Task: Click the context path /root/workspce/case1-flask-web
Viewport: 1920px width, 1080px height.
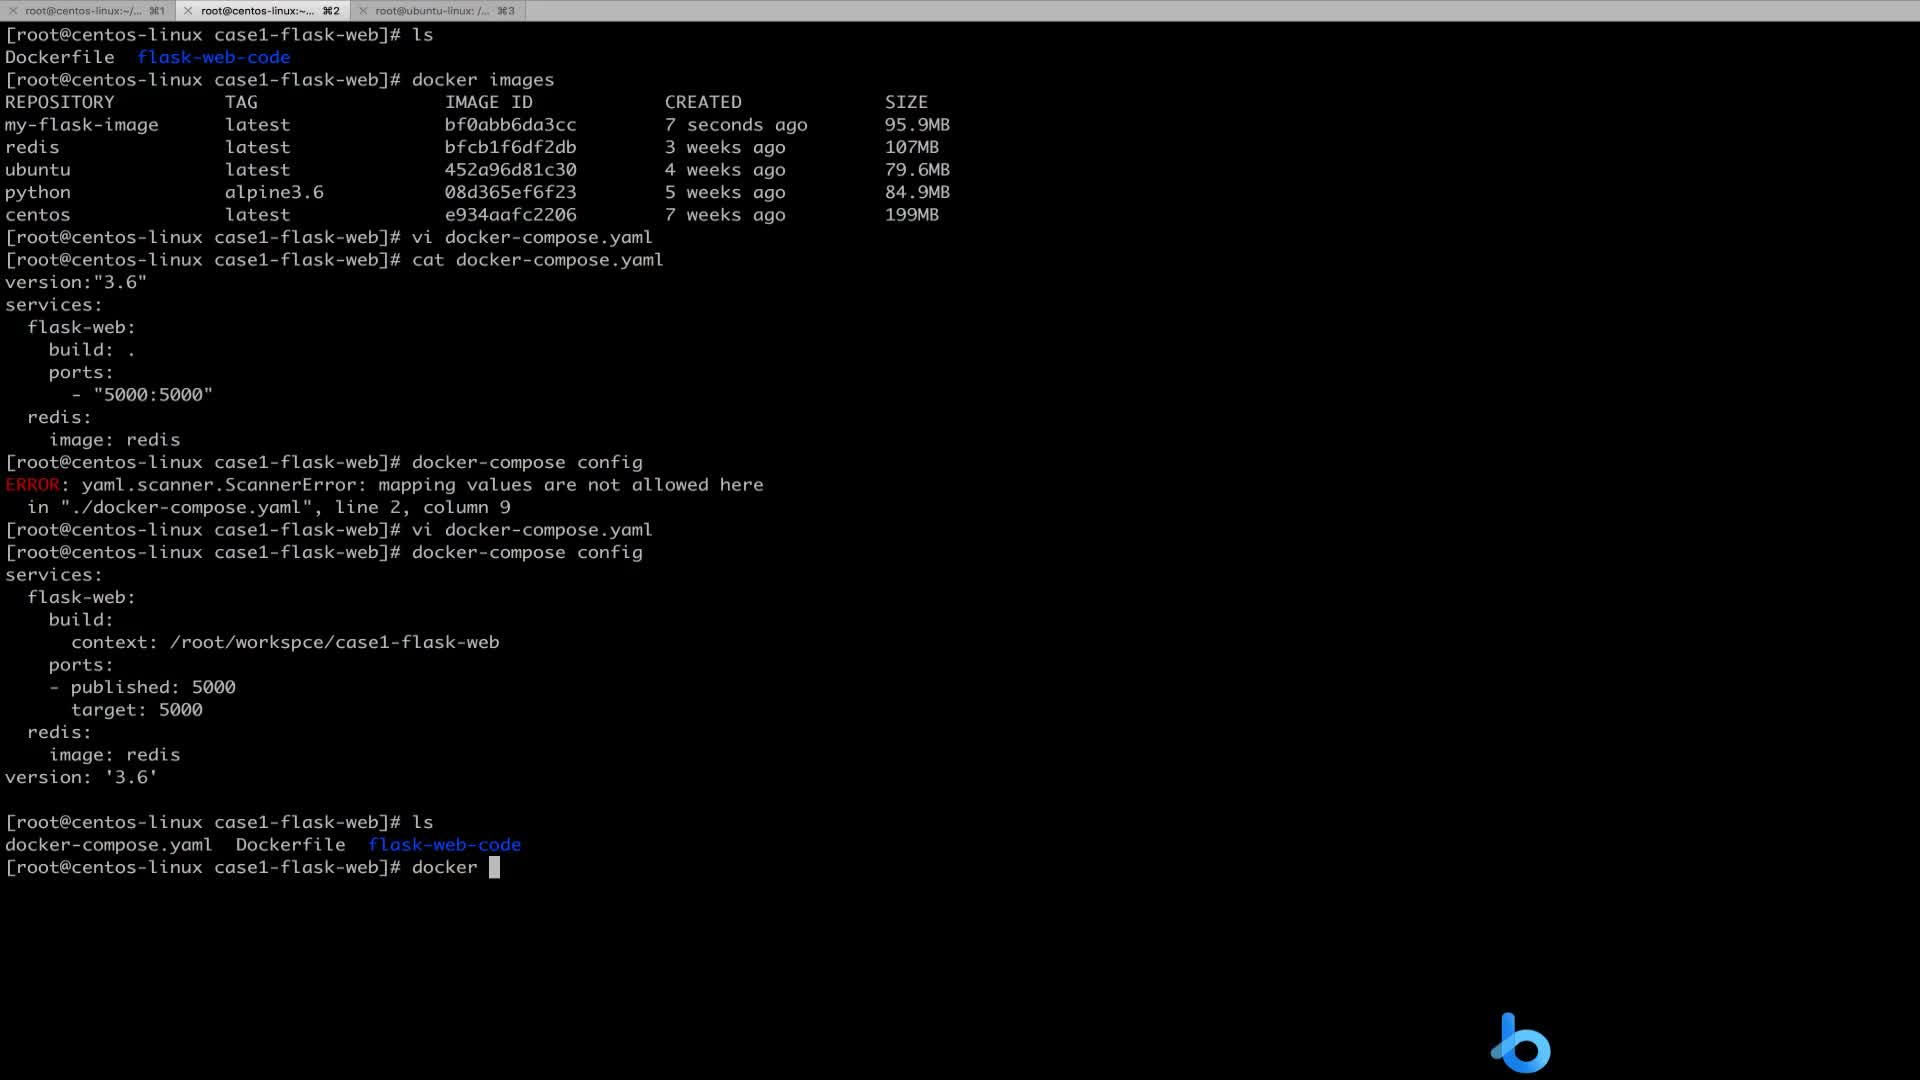Action: click(334, 642)
